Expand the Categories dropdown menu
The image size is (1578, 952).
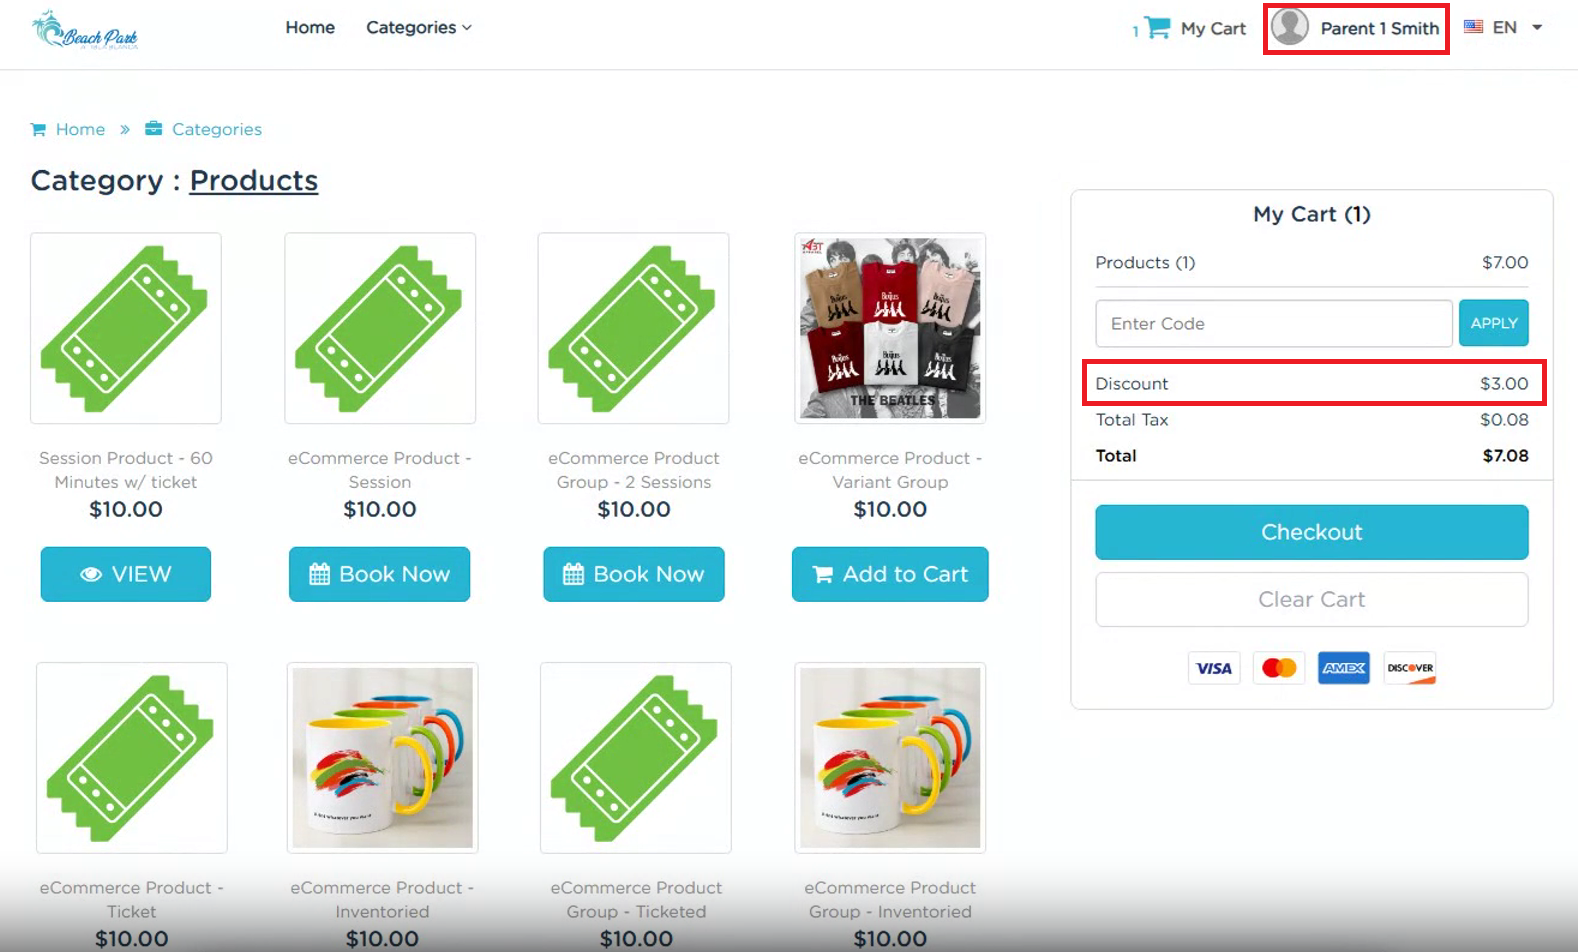pos(418,28)
